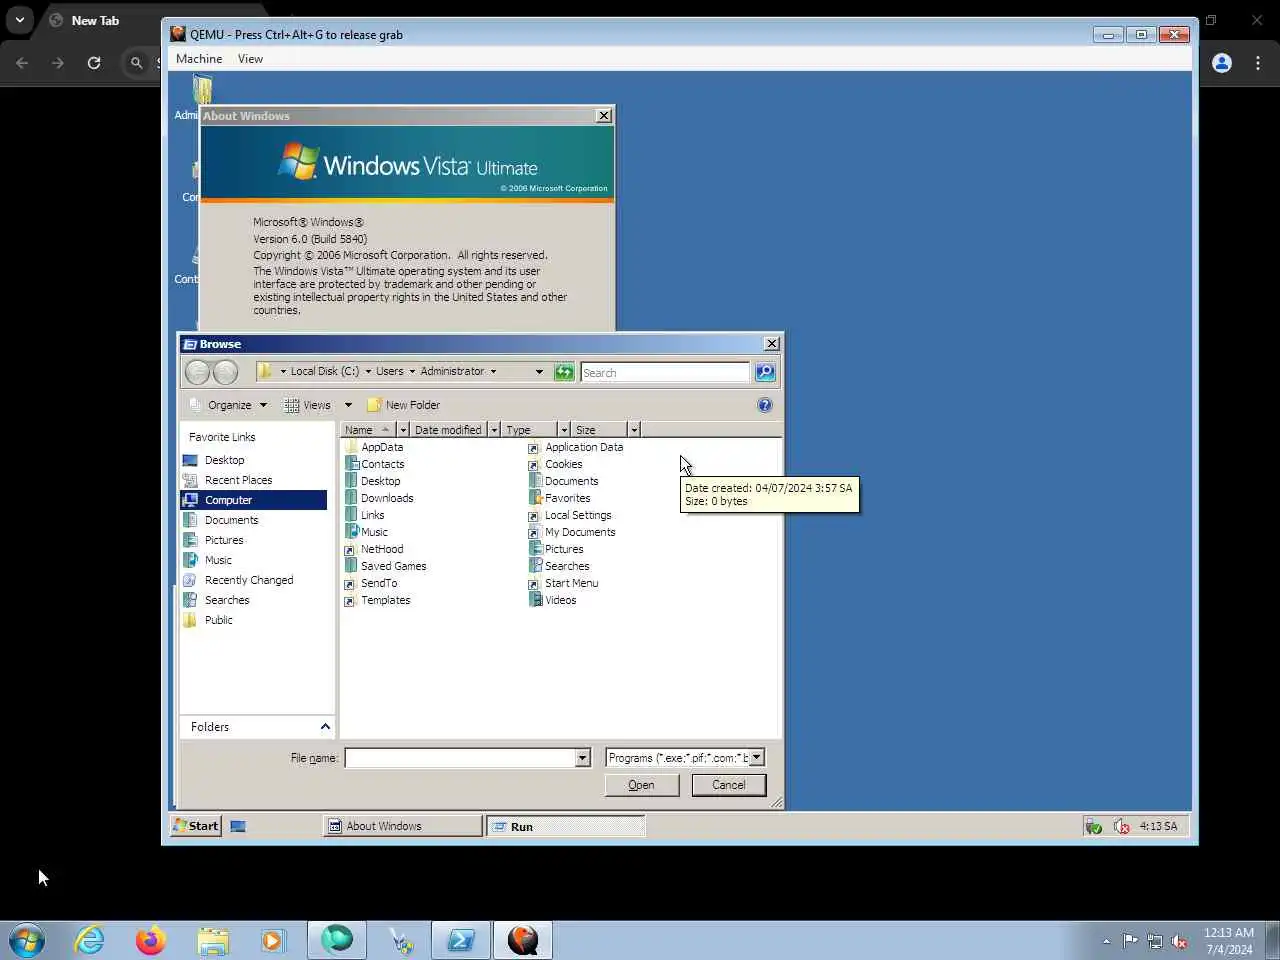Click the File name text field
Viewport: 1280px width, 960px height.
tap(460, 758)
